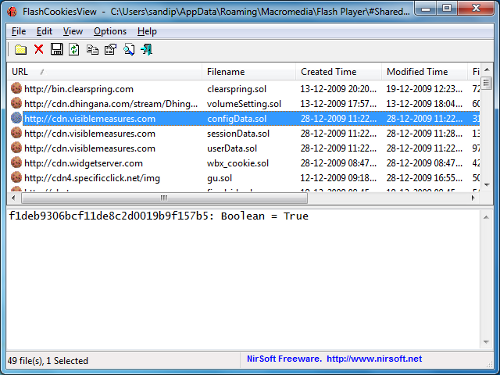Maximize the FlashCookiesView window
500x375 pixels.
pyautogui.click(x=447, y=9)
